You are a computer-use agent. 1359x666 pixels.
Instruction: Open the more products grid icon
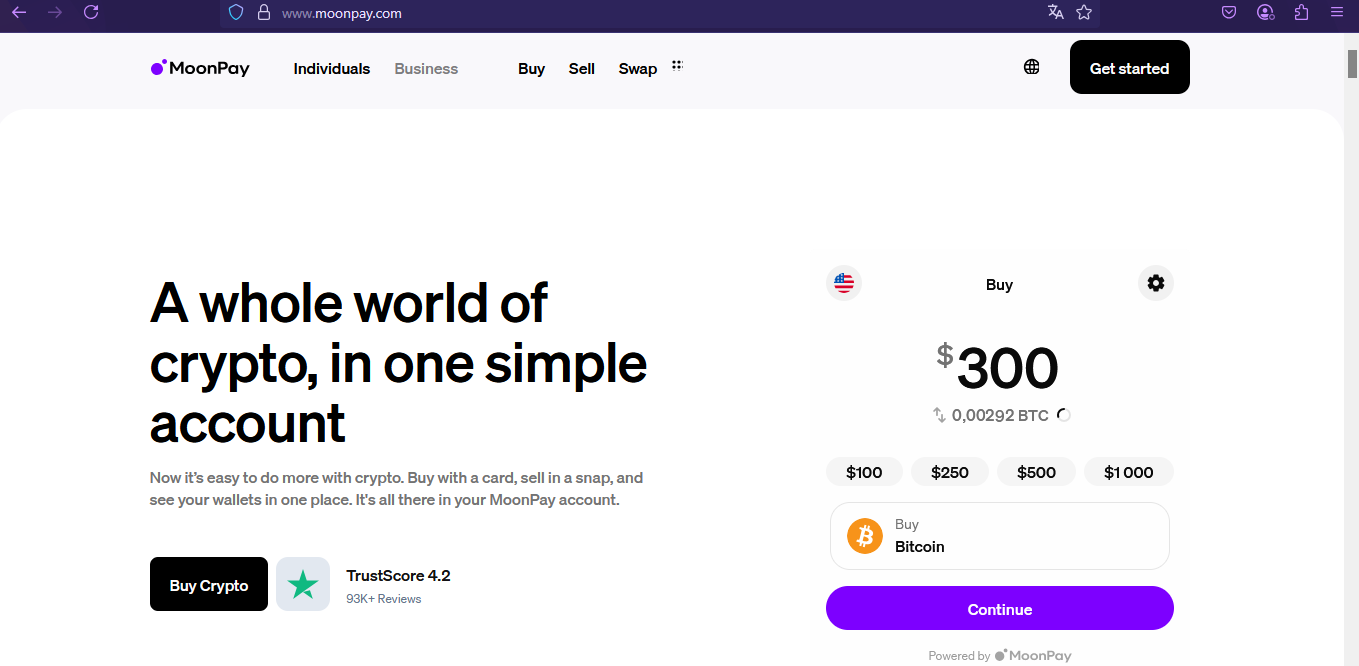[677, 65]
